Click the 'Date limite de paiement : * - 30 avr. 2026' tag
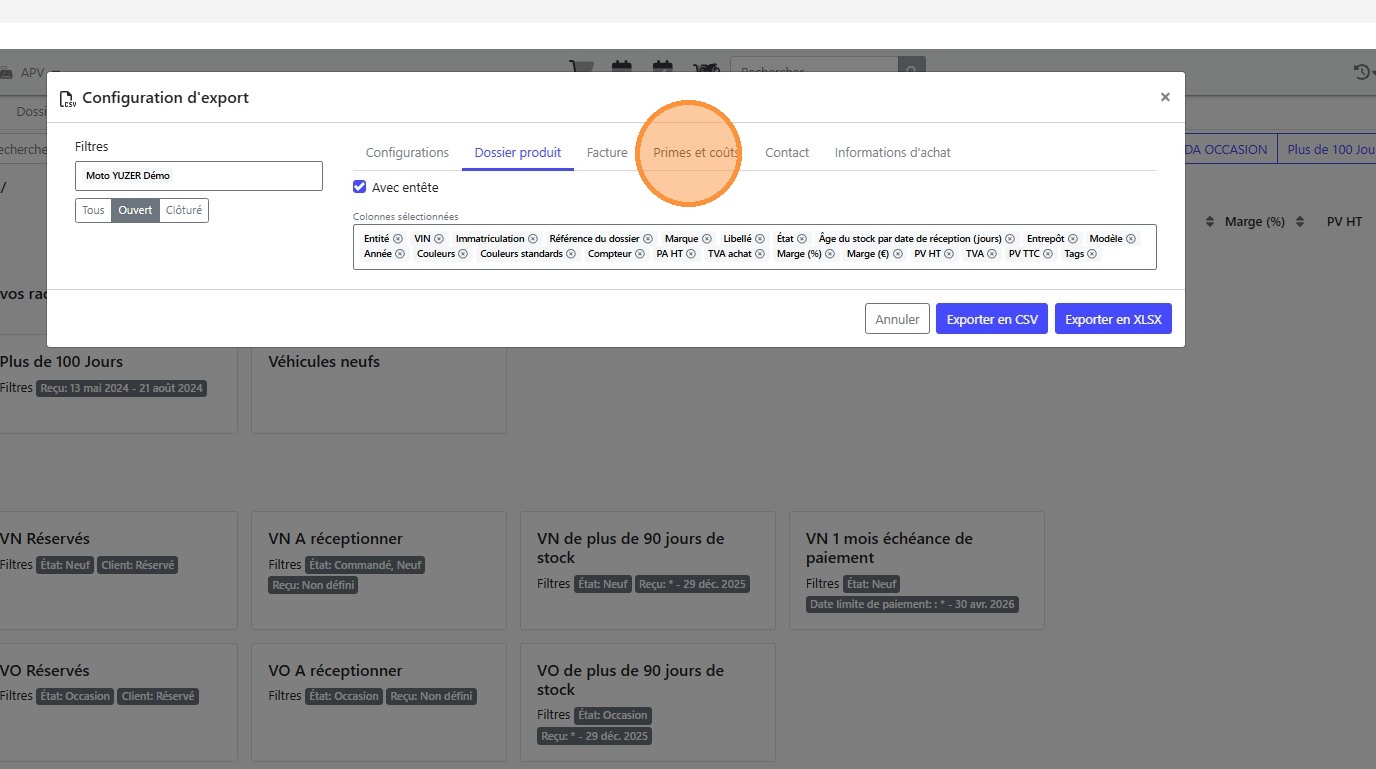Image resolution: width=1376 pixels, height=769 pixels. coord(912,604)
